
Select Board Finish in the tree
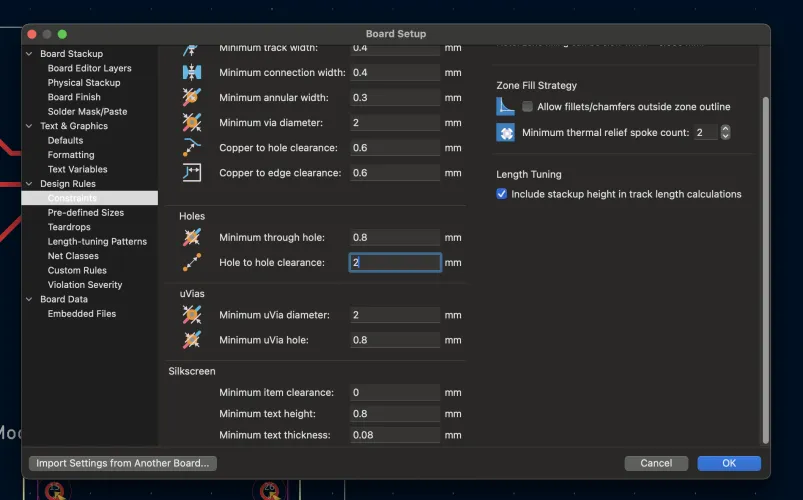tap(74, 97)
